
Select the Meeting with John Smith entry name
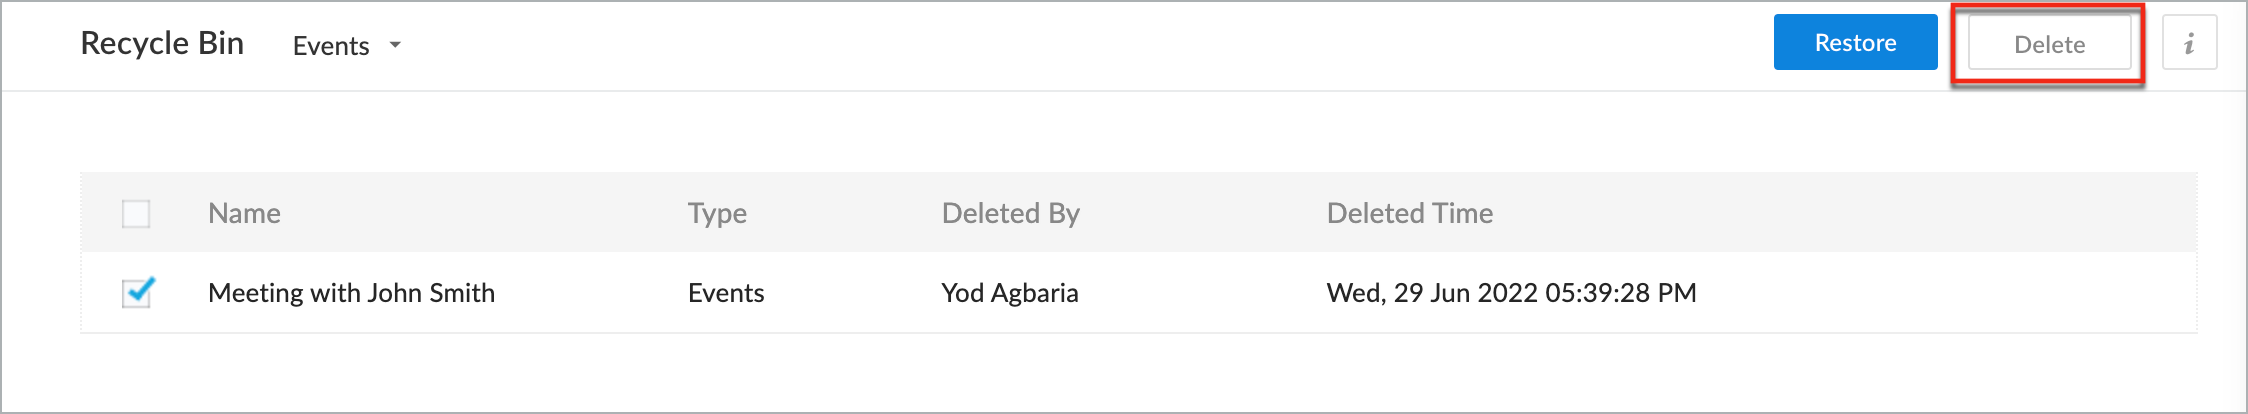click(351, 293)
